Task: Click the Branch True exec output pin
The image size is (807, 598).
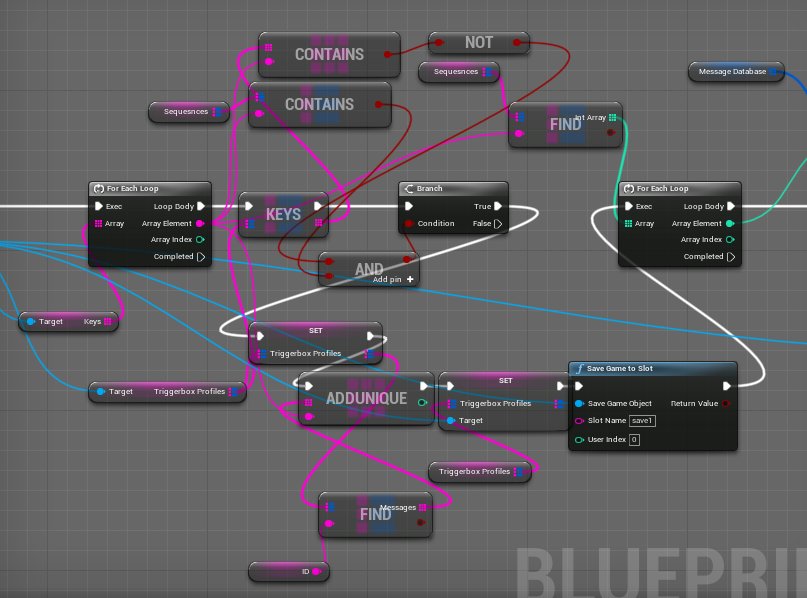Action: (498, 206)
